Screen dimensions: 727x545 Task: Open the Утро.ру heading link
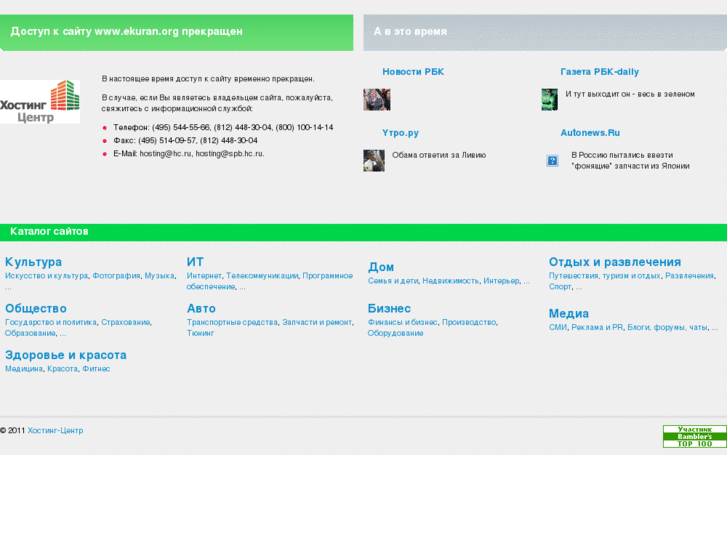click(400, 133)
